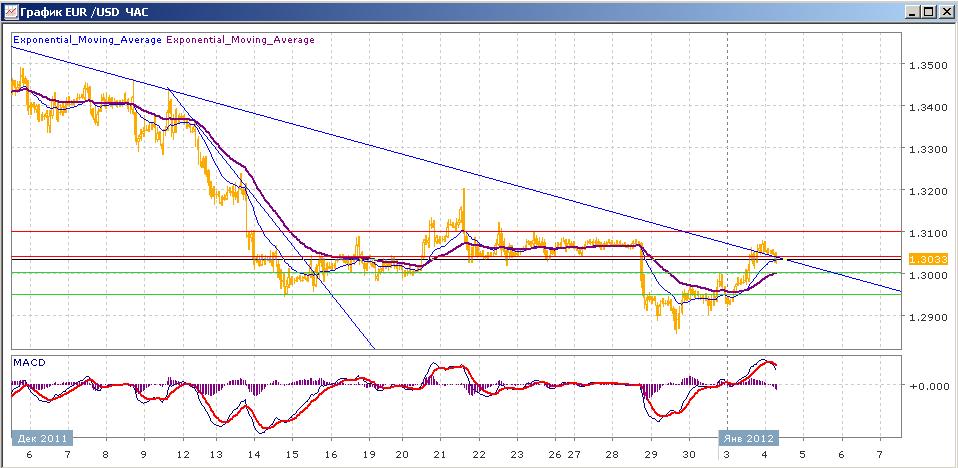Click the 1.3300 price axis label

[x=929, y=149]
